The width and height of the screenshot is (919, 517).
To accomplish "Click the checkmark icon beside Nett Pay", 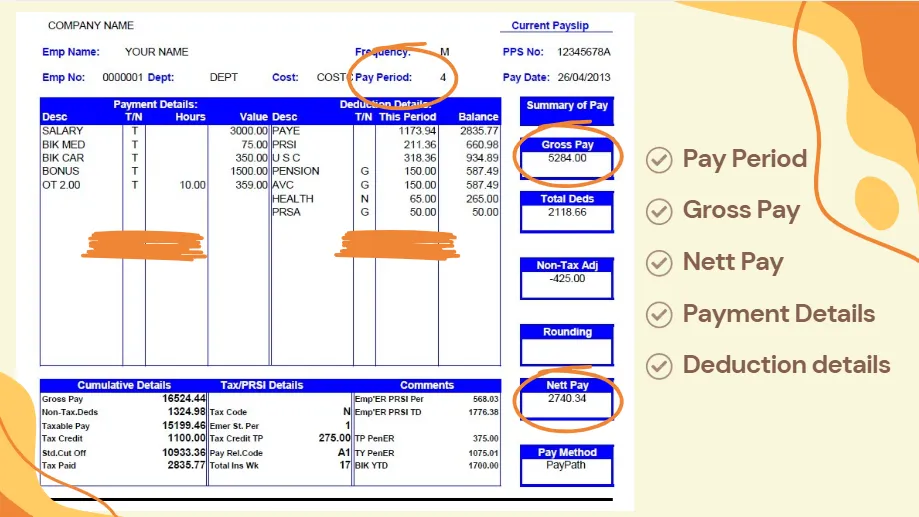I will (659, 263).
